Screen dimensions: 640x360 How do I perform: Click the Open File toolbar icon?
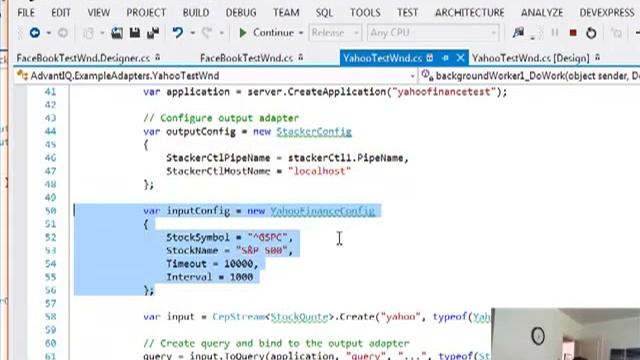click(x=117, y=33)
